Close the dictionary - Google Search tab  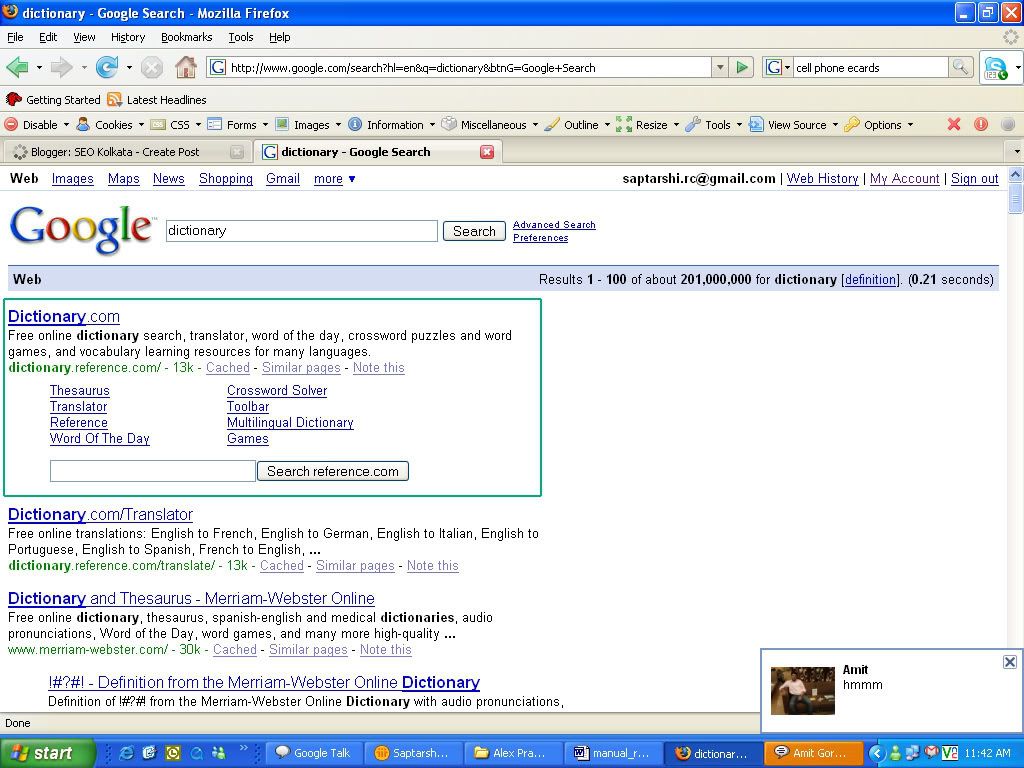[x=487, y=152]
